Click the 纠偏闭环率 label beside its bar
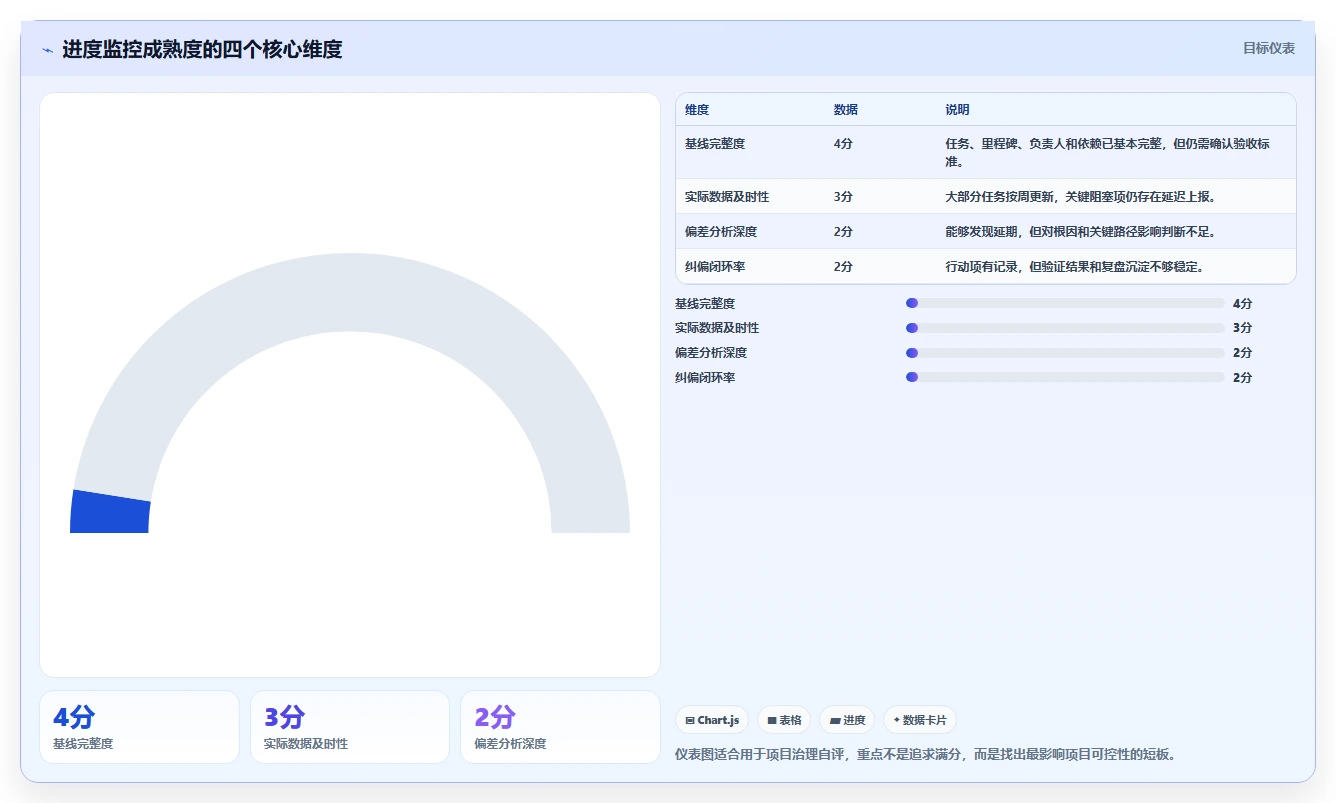Image resolution: width=1336 pixels, height=803 pixels. point(705,378)
